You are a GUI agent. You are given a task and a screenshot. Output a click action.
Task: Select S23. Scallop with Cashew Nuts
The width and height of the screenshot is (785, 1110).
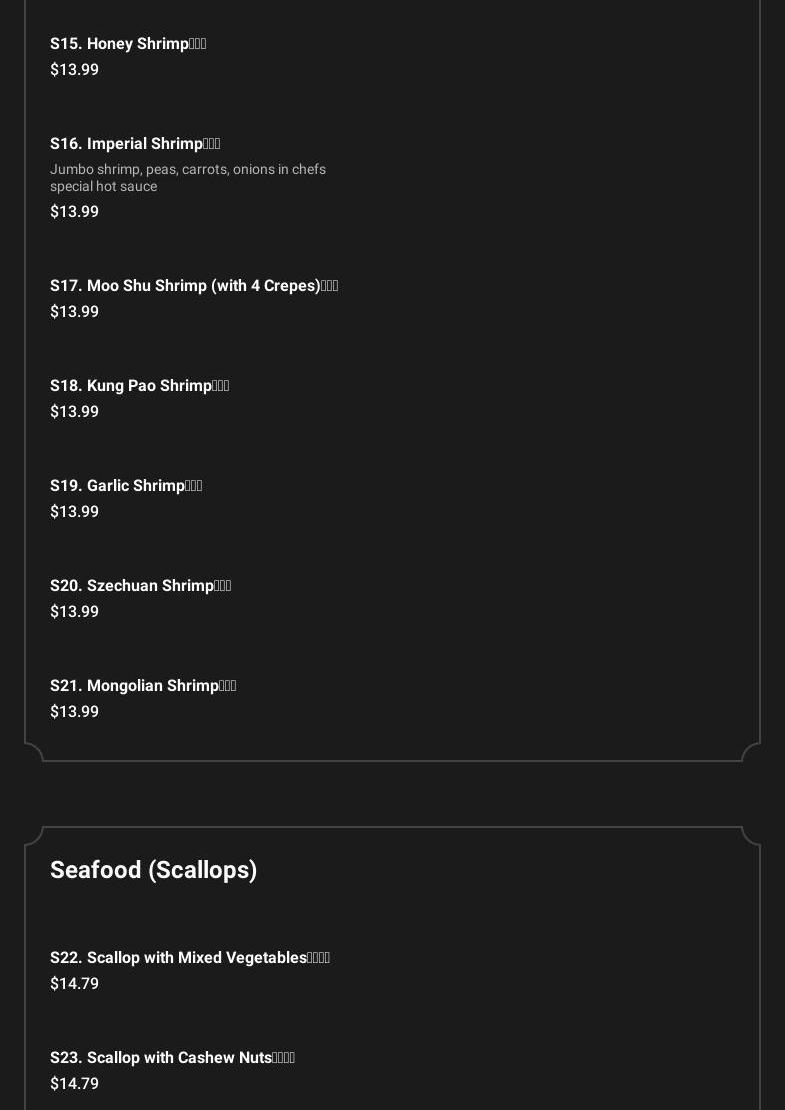pos(172,1057)
